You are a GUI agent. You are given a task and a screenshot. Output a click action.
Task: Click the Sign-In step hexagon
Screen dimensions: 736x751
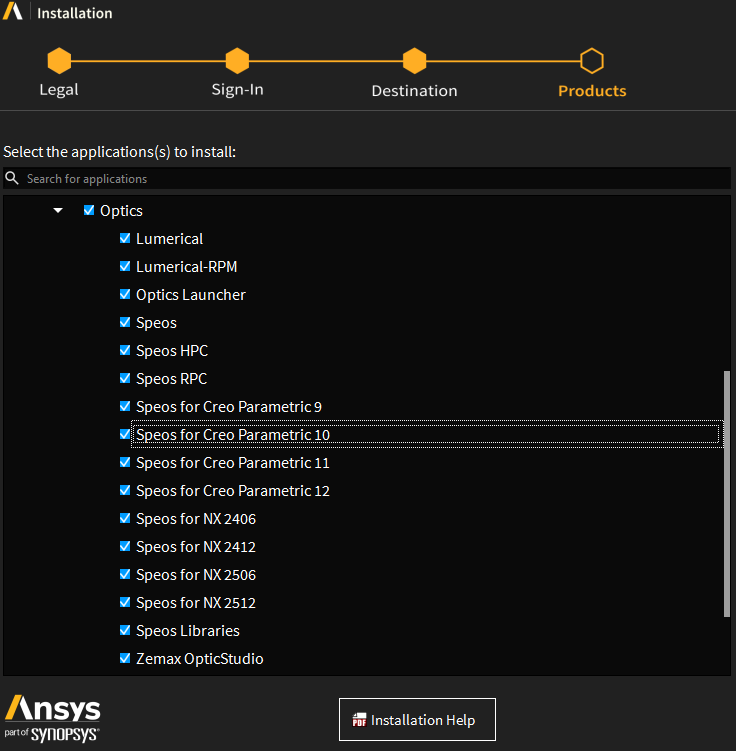pyautogui.click(x=238, y=61)
